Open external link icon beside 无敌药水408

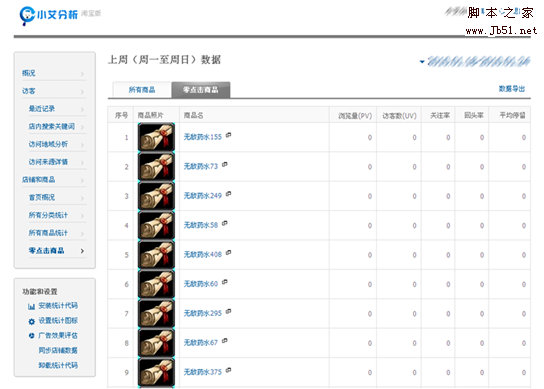[228, 252]
